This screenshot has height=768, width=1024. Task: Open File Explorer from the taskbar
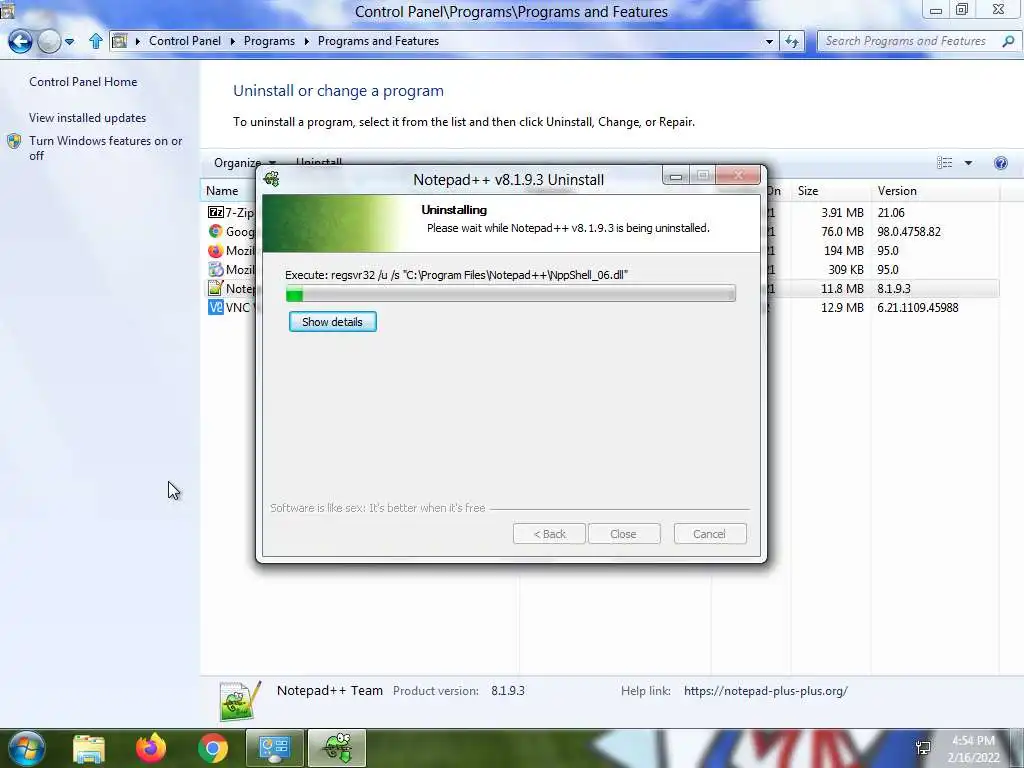point(89,748)
